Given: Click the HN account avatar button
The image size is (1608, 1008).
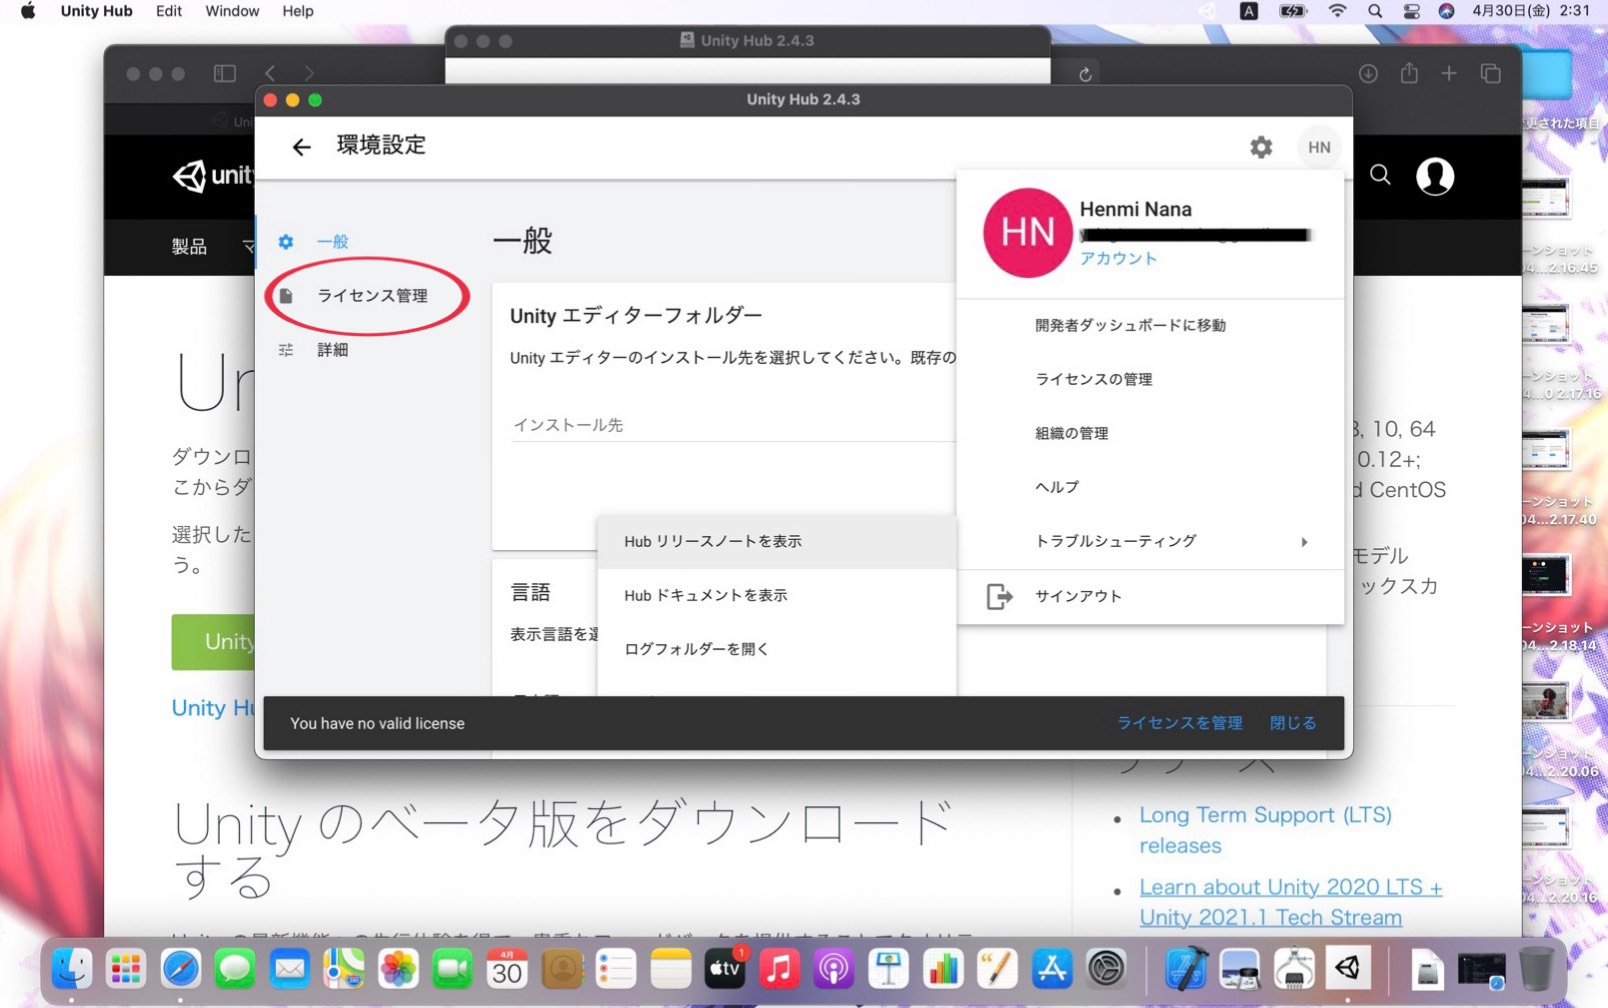Looking at the screenshot, I should [1319, 147].
